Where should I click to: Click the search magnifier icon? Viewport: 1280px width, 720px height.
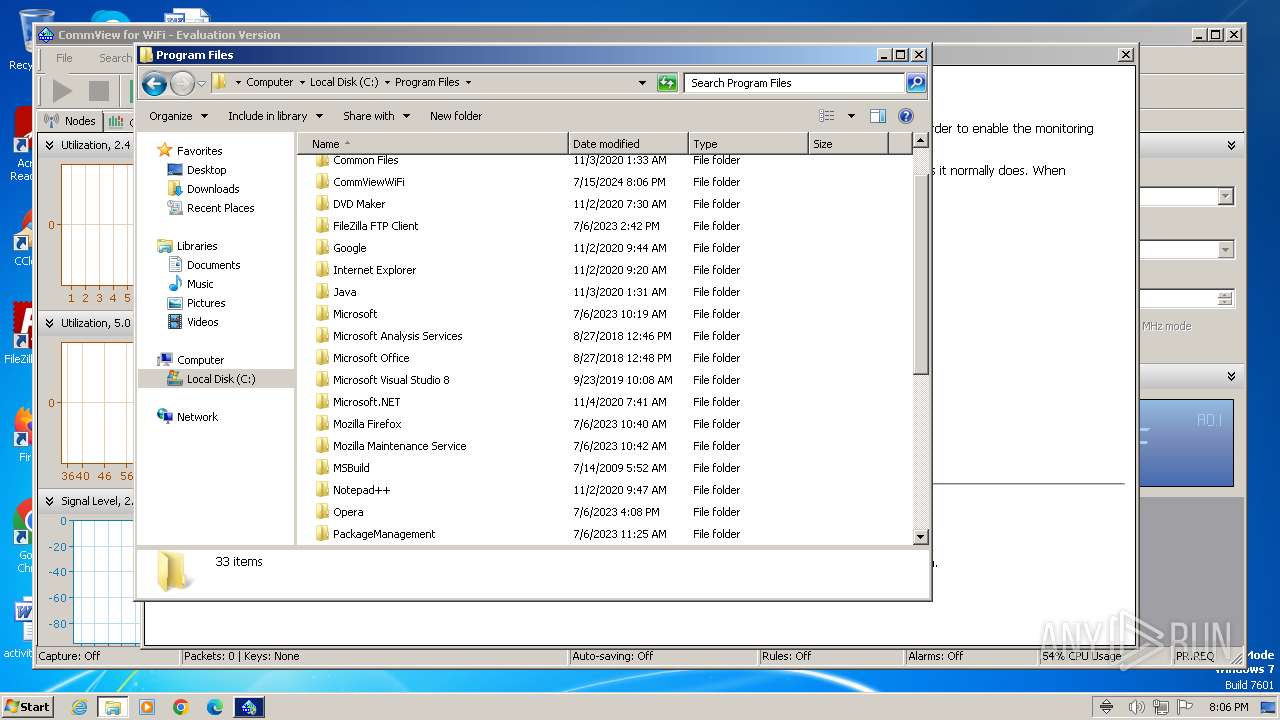coord(915,83)
